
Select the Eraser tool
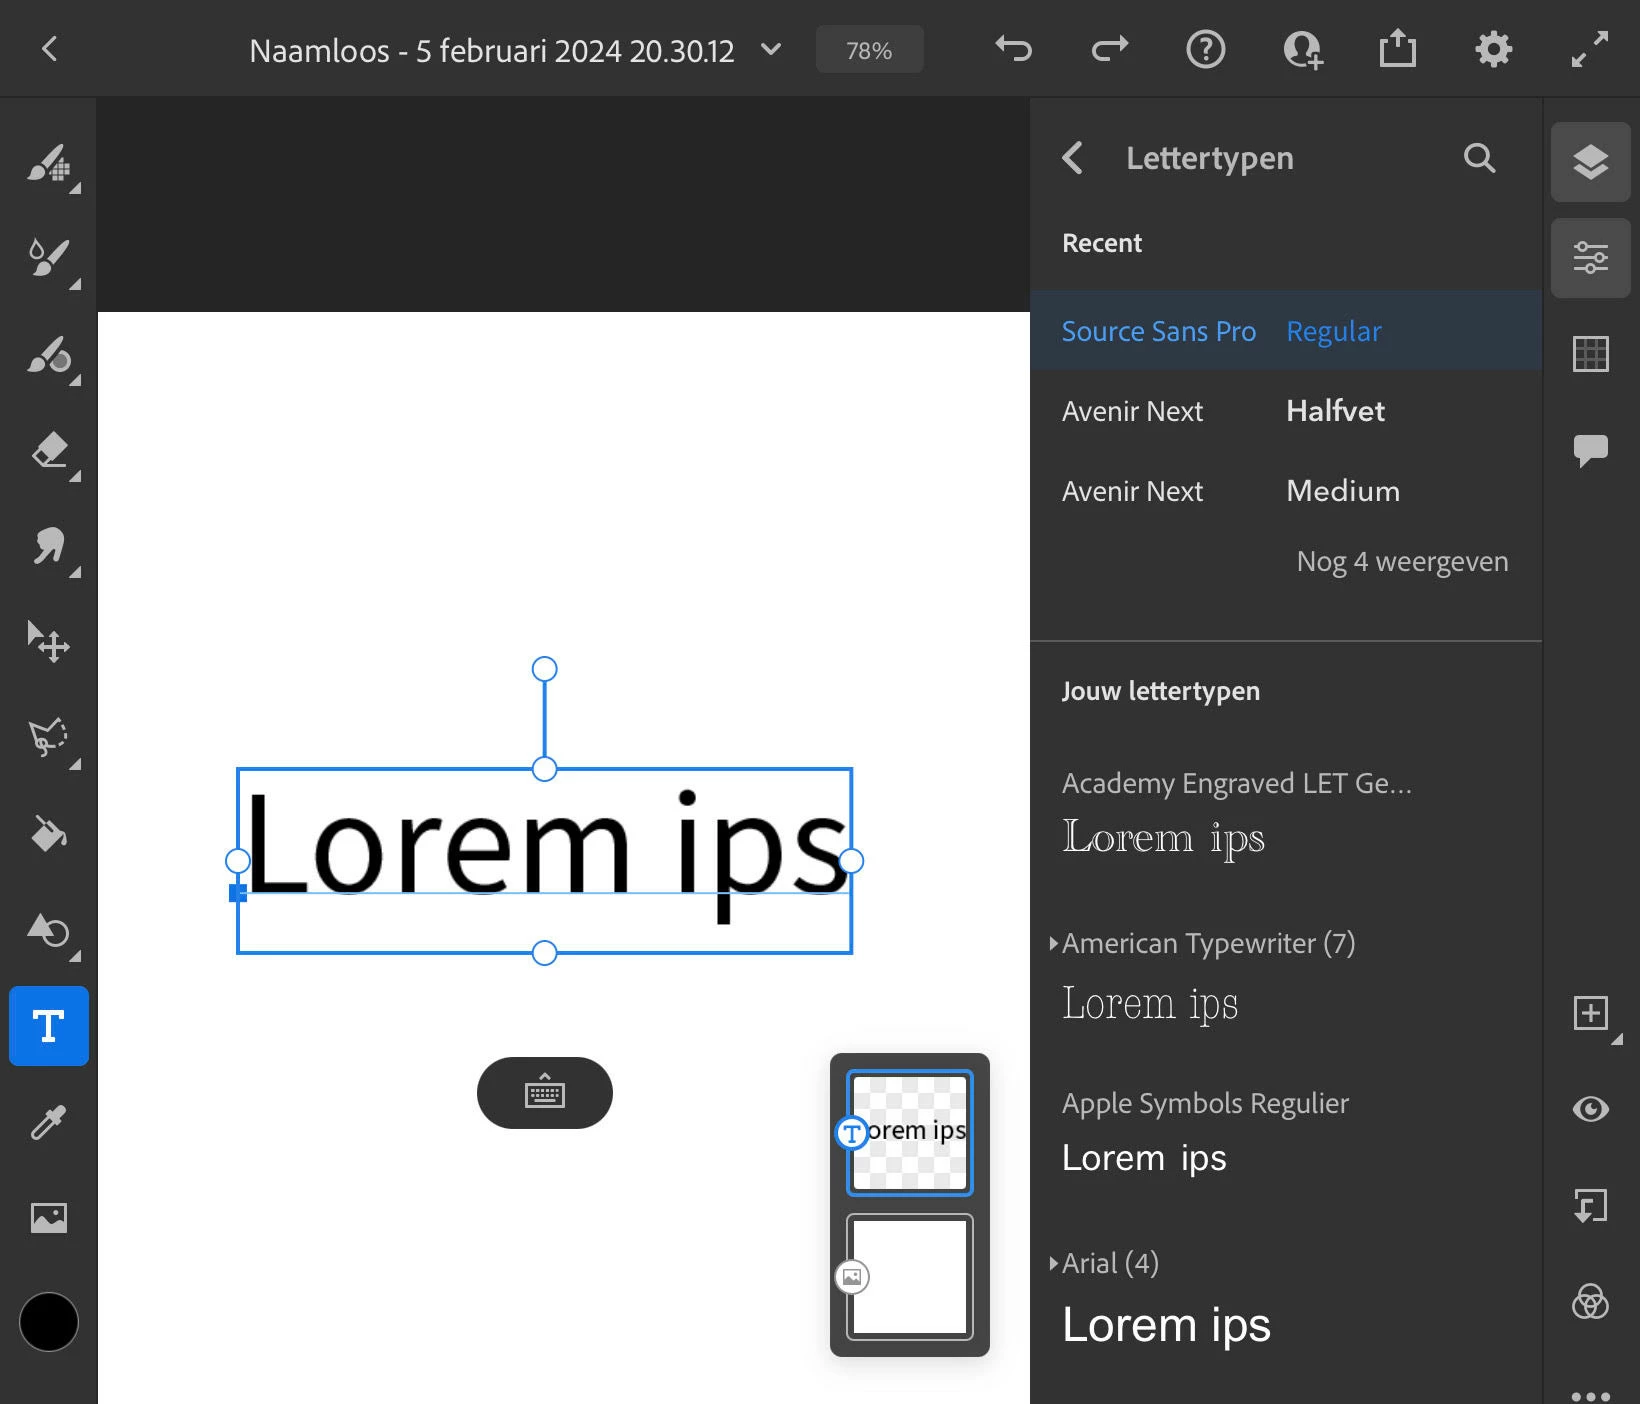point(50,452)
